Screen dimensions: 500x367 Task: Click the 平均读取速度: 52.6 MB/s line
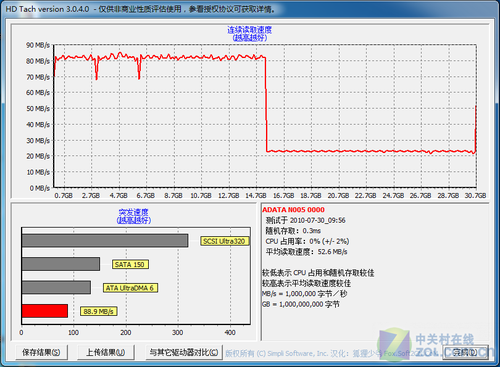tap(306, 252)
